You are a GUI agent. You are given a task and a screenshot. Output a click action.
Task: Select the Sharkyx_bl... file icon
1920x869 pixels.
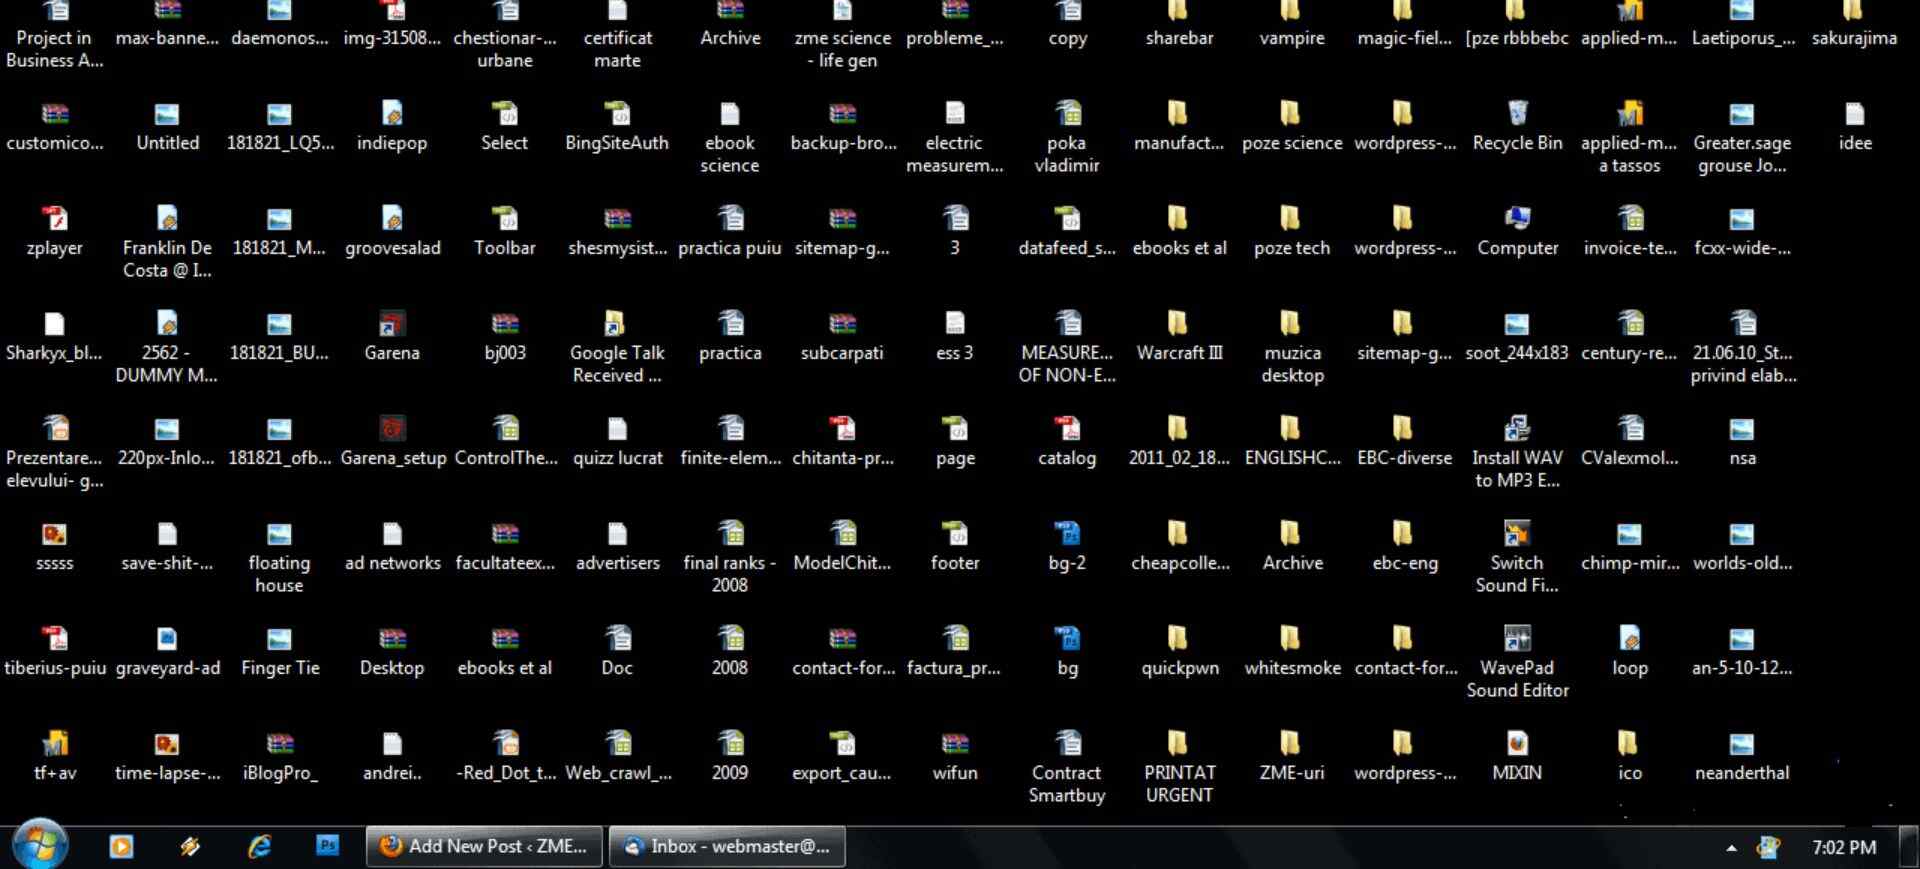coord(54,336)
